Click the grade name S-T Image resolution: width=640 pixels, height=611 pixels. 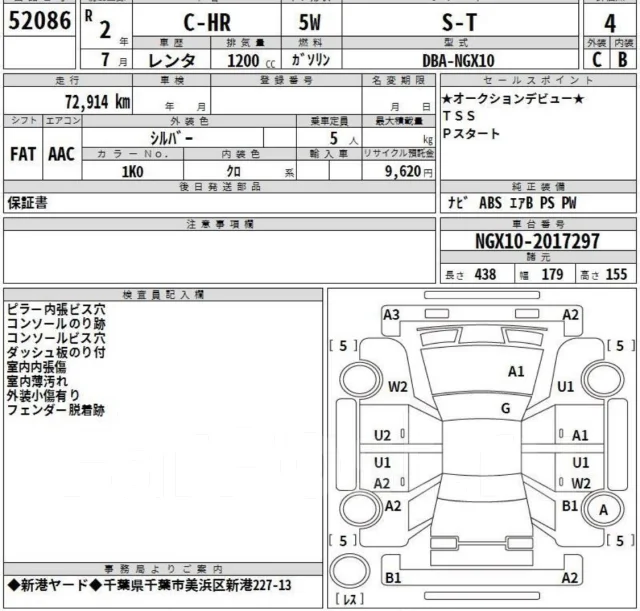coord(459,23)
